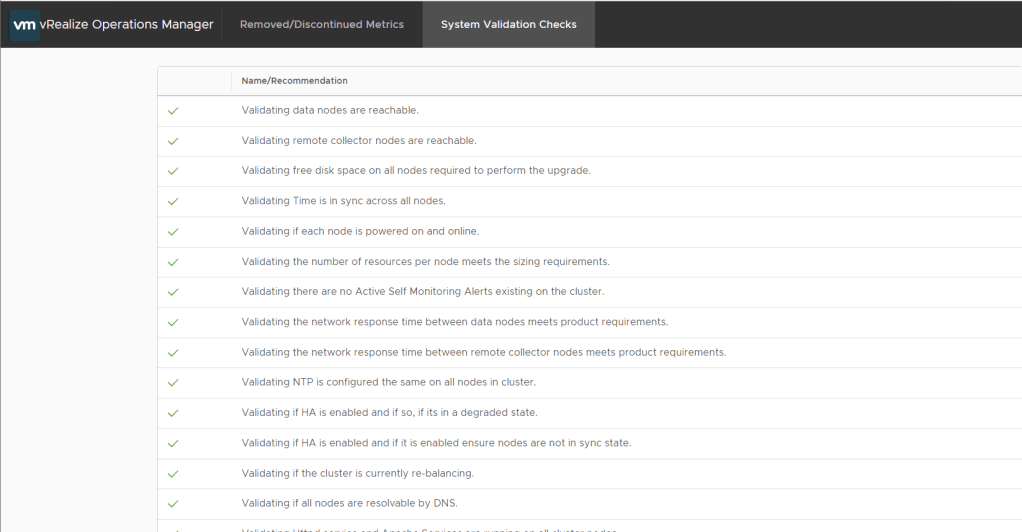Image resolution: width=1022 pixels, height=532 pixels.
Task: Select the HA degraded state validation row
Action: (389, 413)
